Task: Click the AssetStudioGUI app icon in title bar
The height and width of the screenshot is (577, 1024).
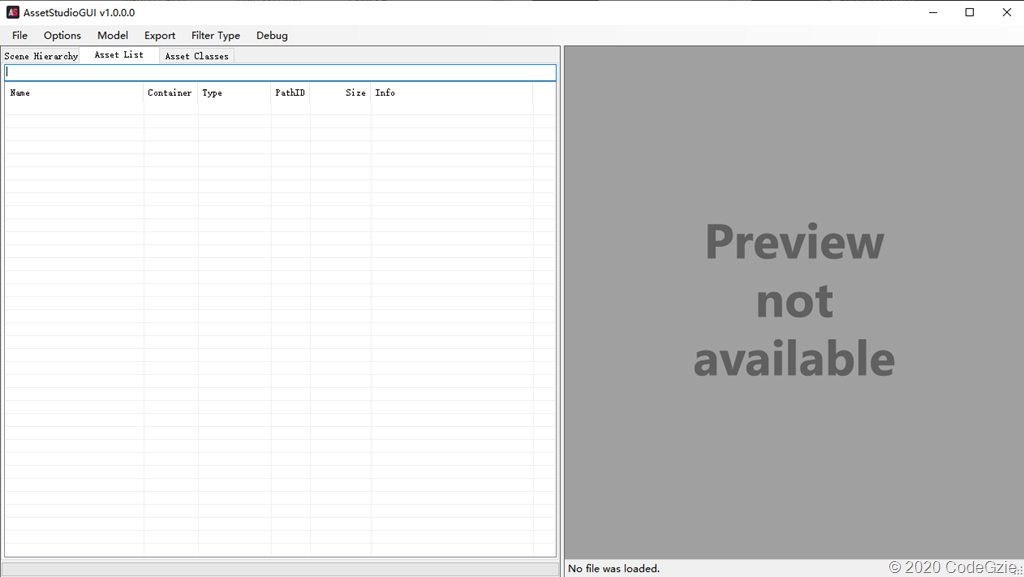Action: point(12,12)
